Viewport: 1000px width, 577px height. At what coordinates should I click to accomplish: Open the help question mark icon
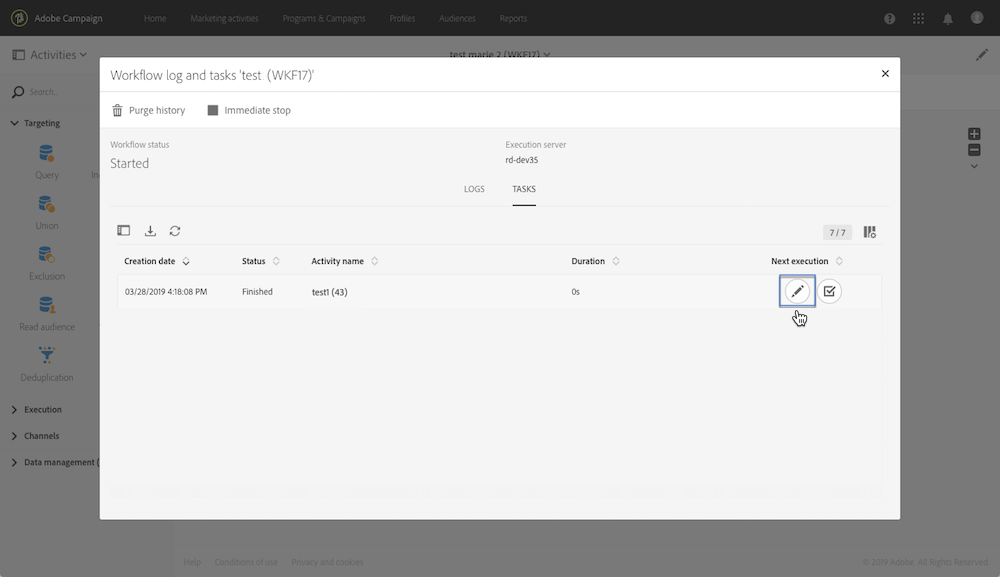point(890,18)
